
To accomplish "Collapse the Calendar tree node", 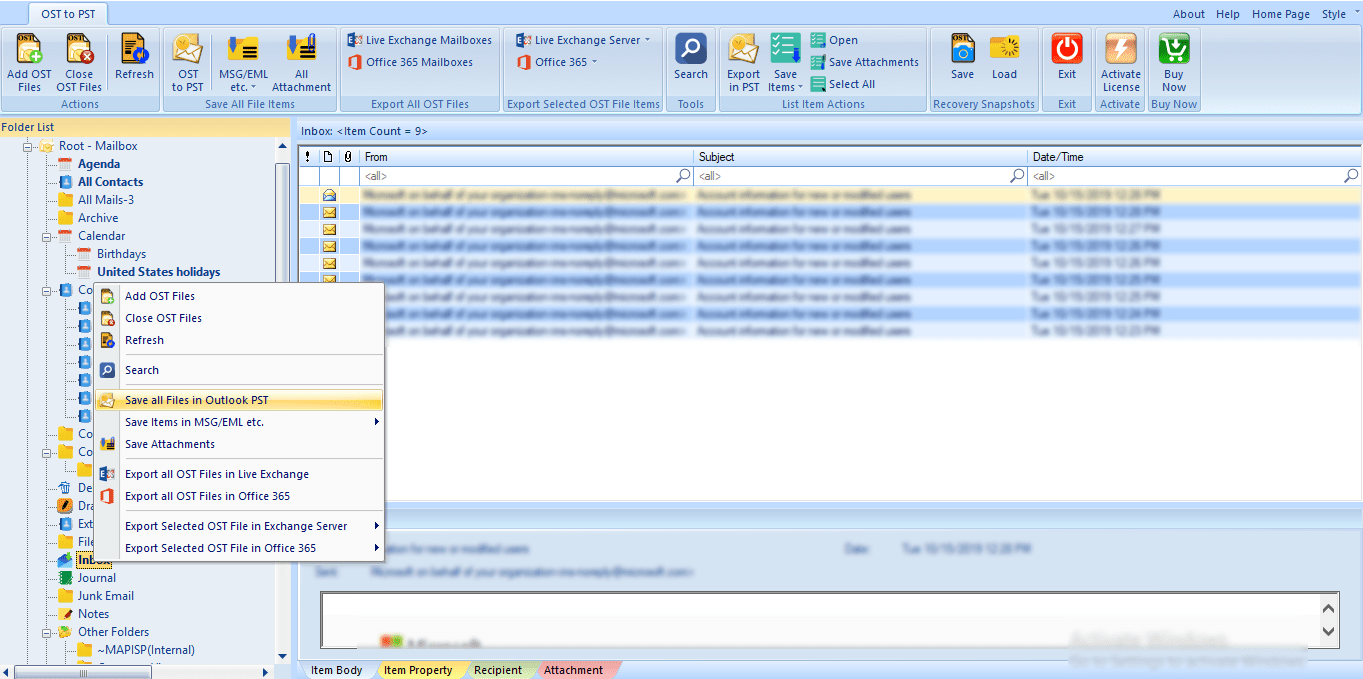I will click(47, 237).
